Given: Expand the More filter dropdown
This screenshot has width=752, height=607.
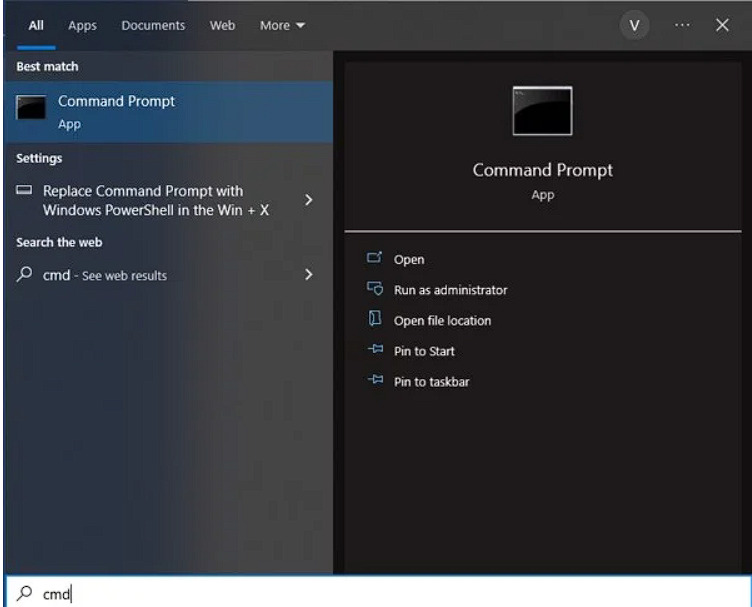Looking at the screenshot, I should click(x=282, y=26).
